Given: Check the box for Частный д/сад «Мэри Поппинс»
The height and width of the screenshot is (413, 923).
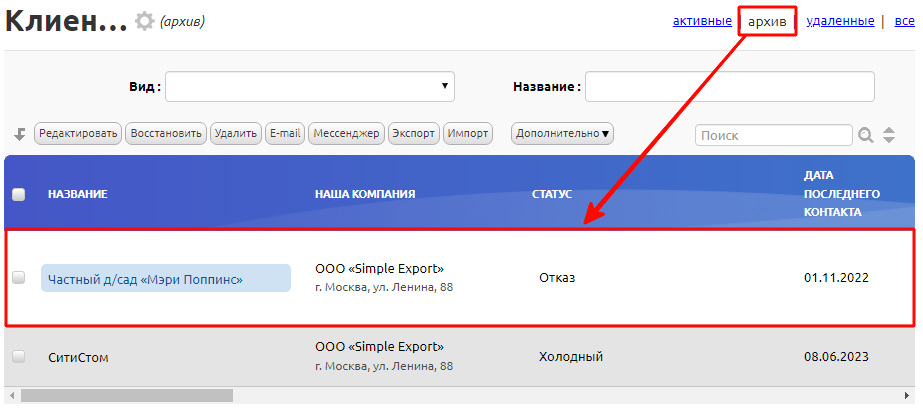Looking at the screenshot, I should (19, 278).
